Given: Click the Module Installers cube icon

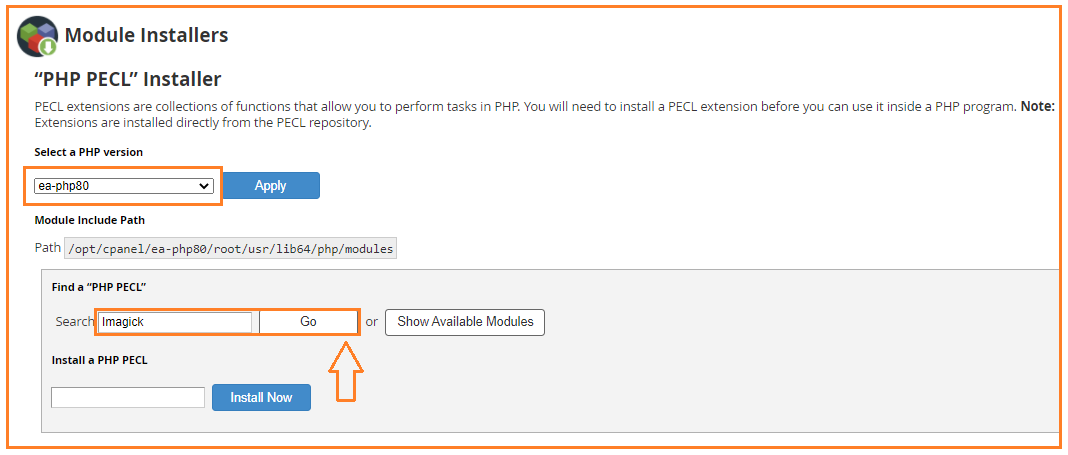Looking at the screenshot, I should [37, 36].
